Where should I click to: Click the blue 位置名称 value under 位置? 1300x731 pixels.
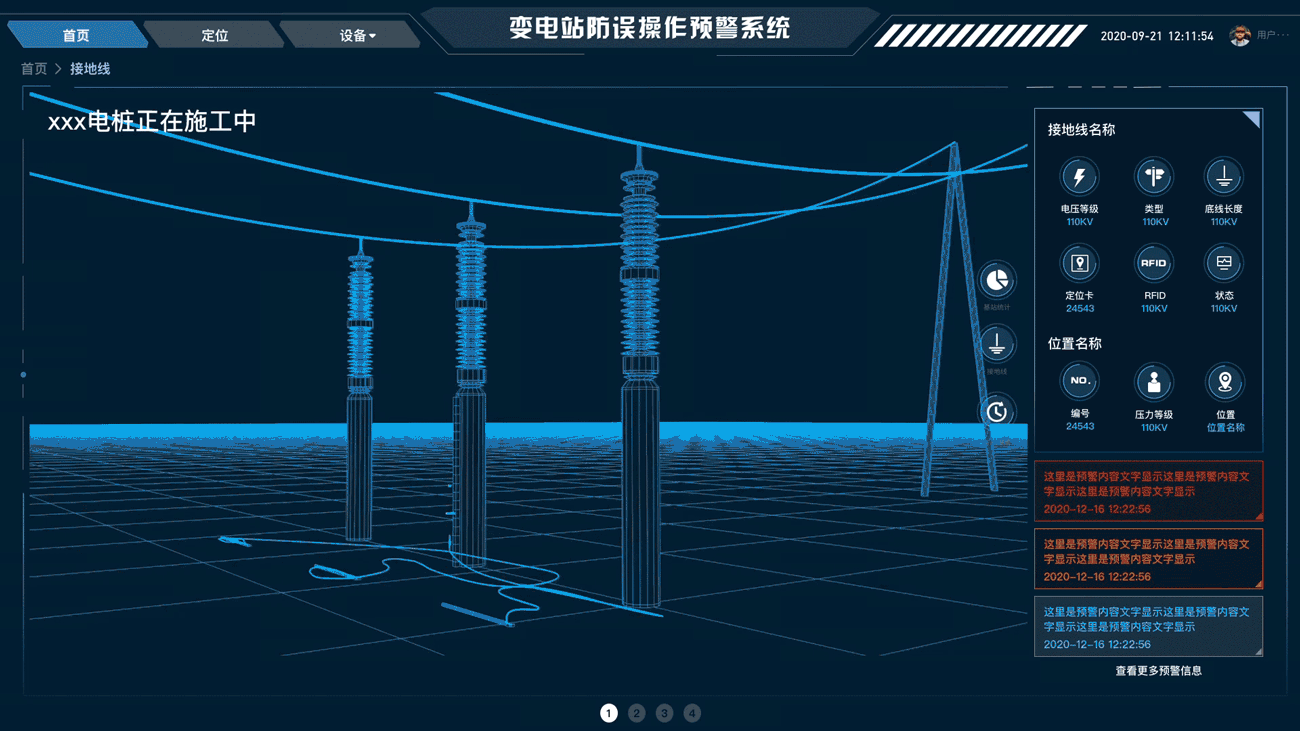click(1225, 428)
